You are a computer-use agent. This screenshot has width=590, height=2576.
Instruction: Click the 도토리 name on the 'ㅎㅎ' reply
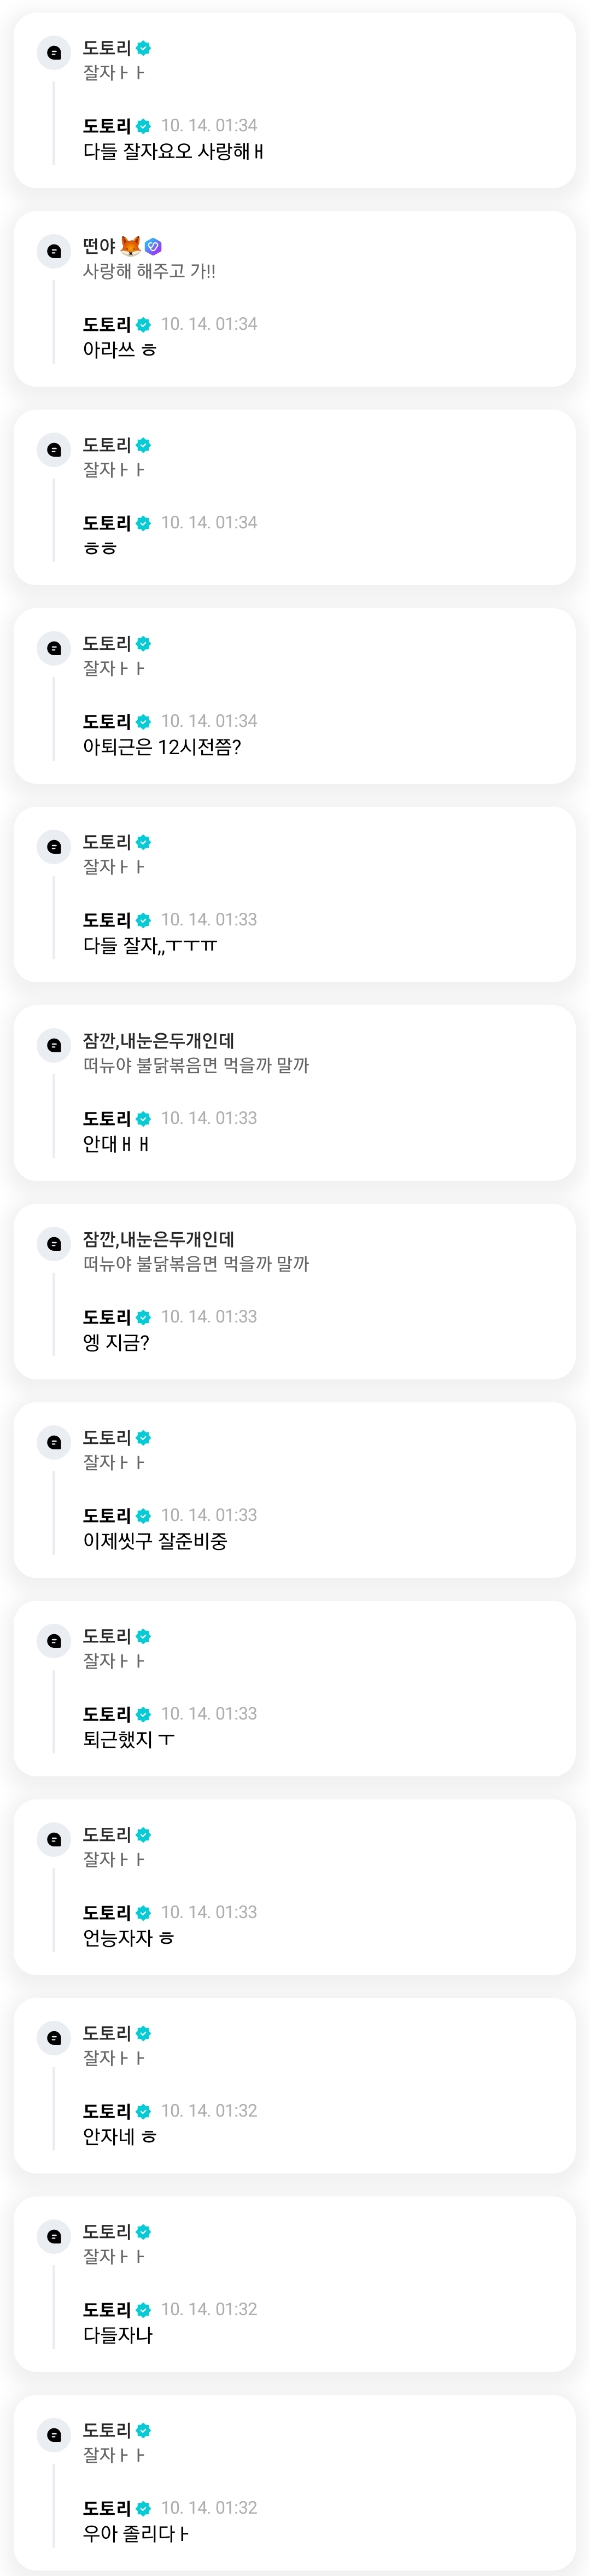coord(107,523)
